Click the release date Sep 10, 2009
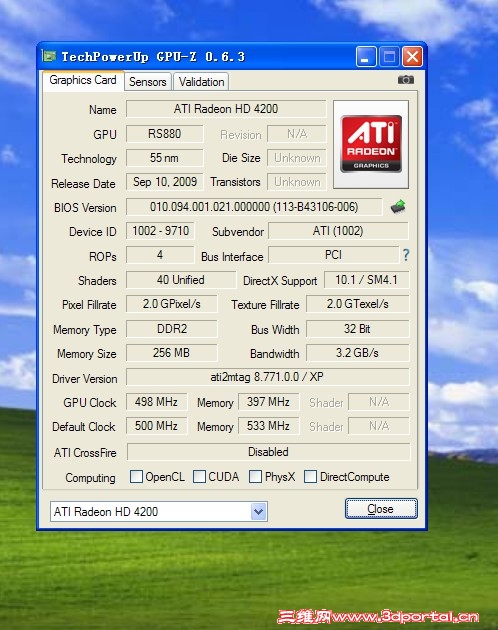Viewport: 498px width, 630px height. tap(164, 182)
